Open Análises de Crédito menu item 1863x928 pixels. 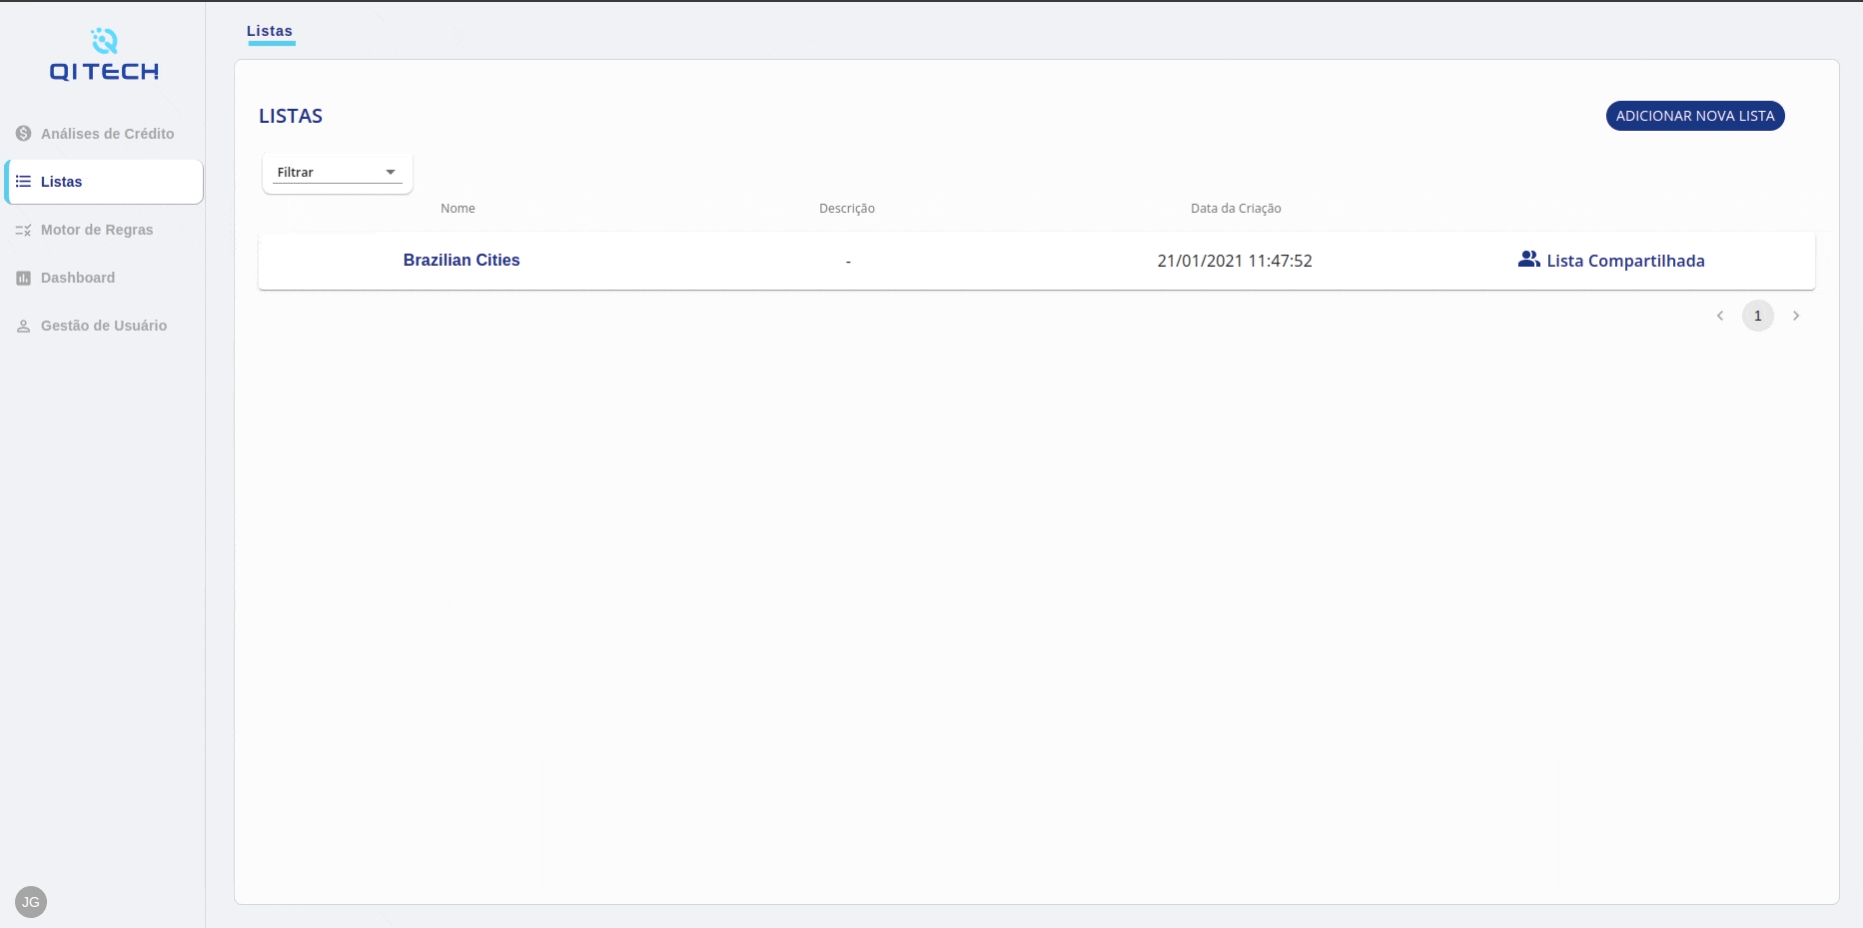(104, 133)
